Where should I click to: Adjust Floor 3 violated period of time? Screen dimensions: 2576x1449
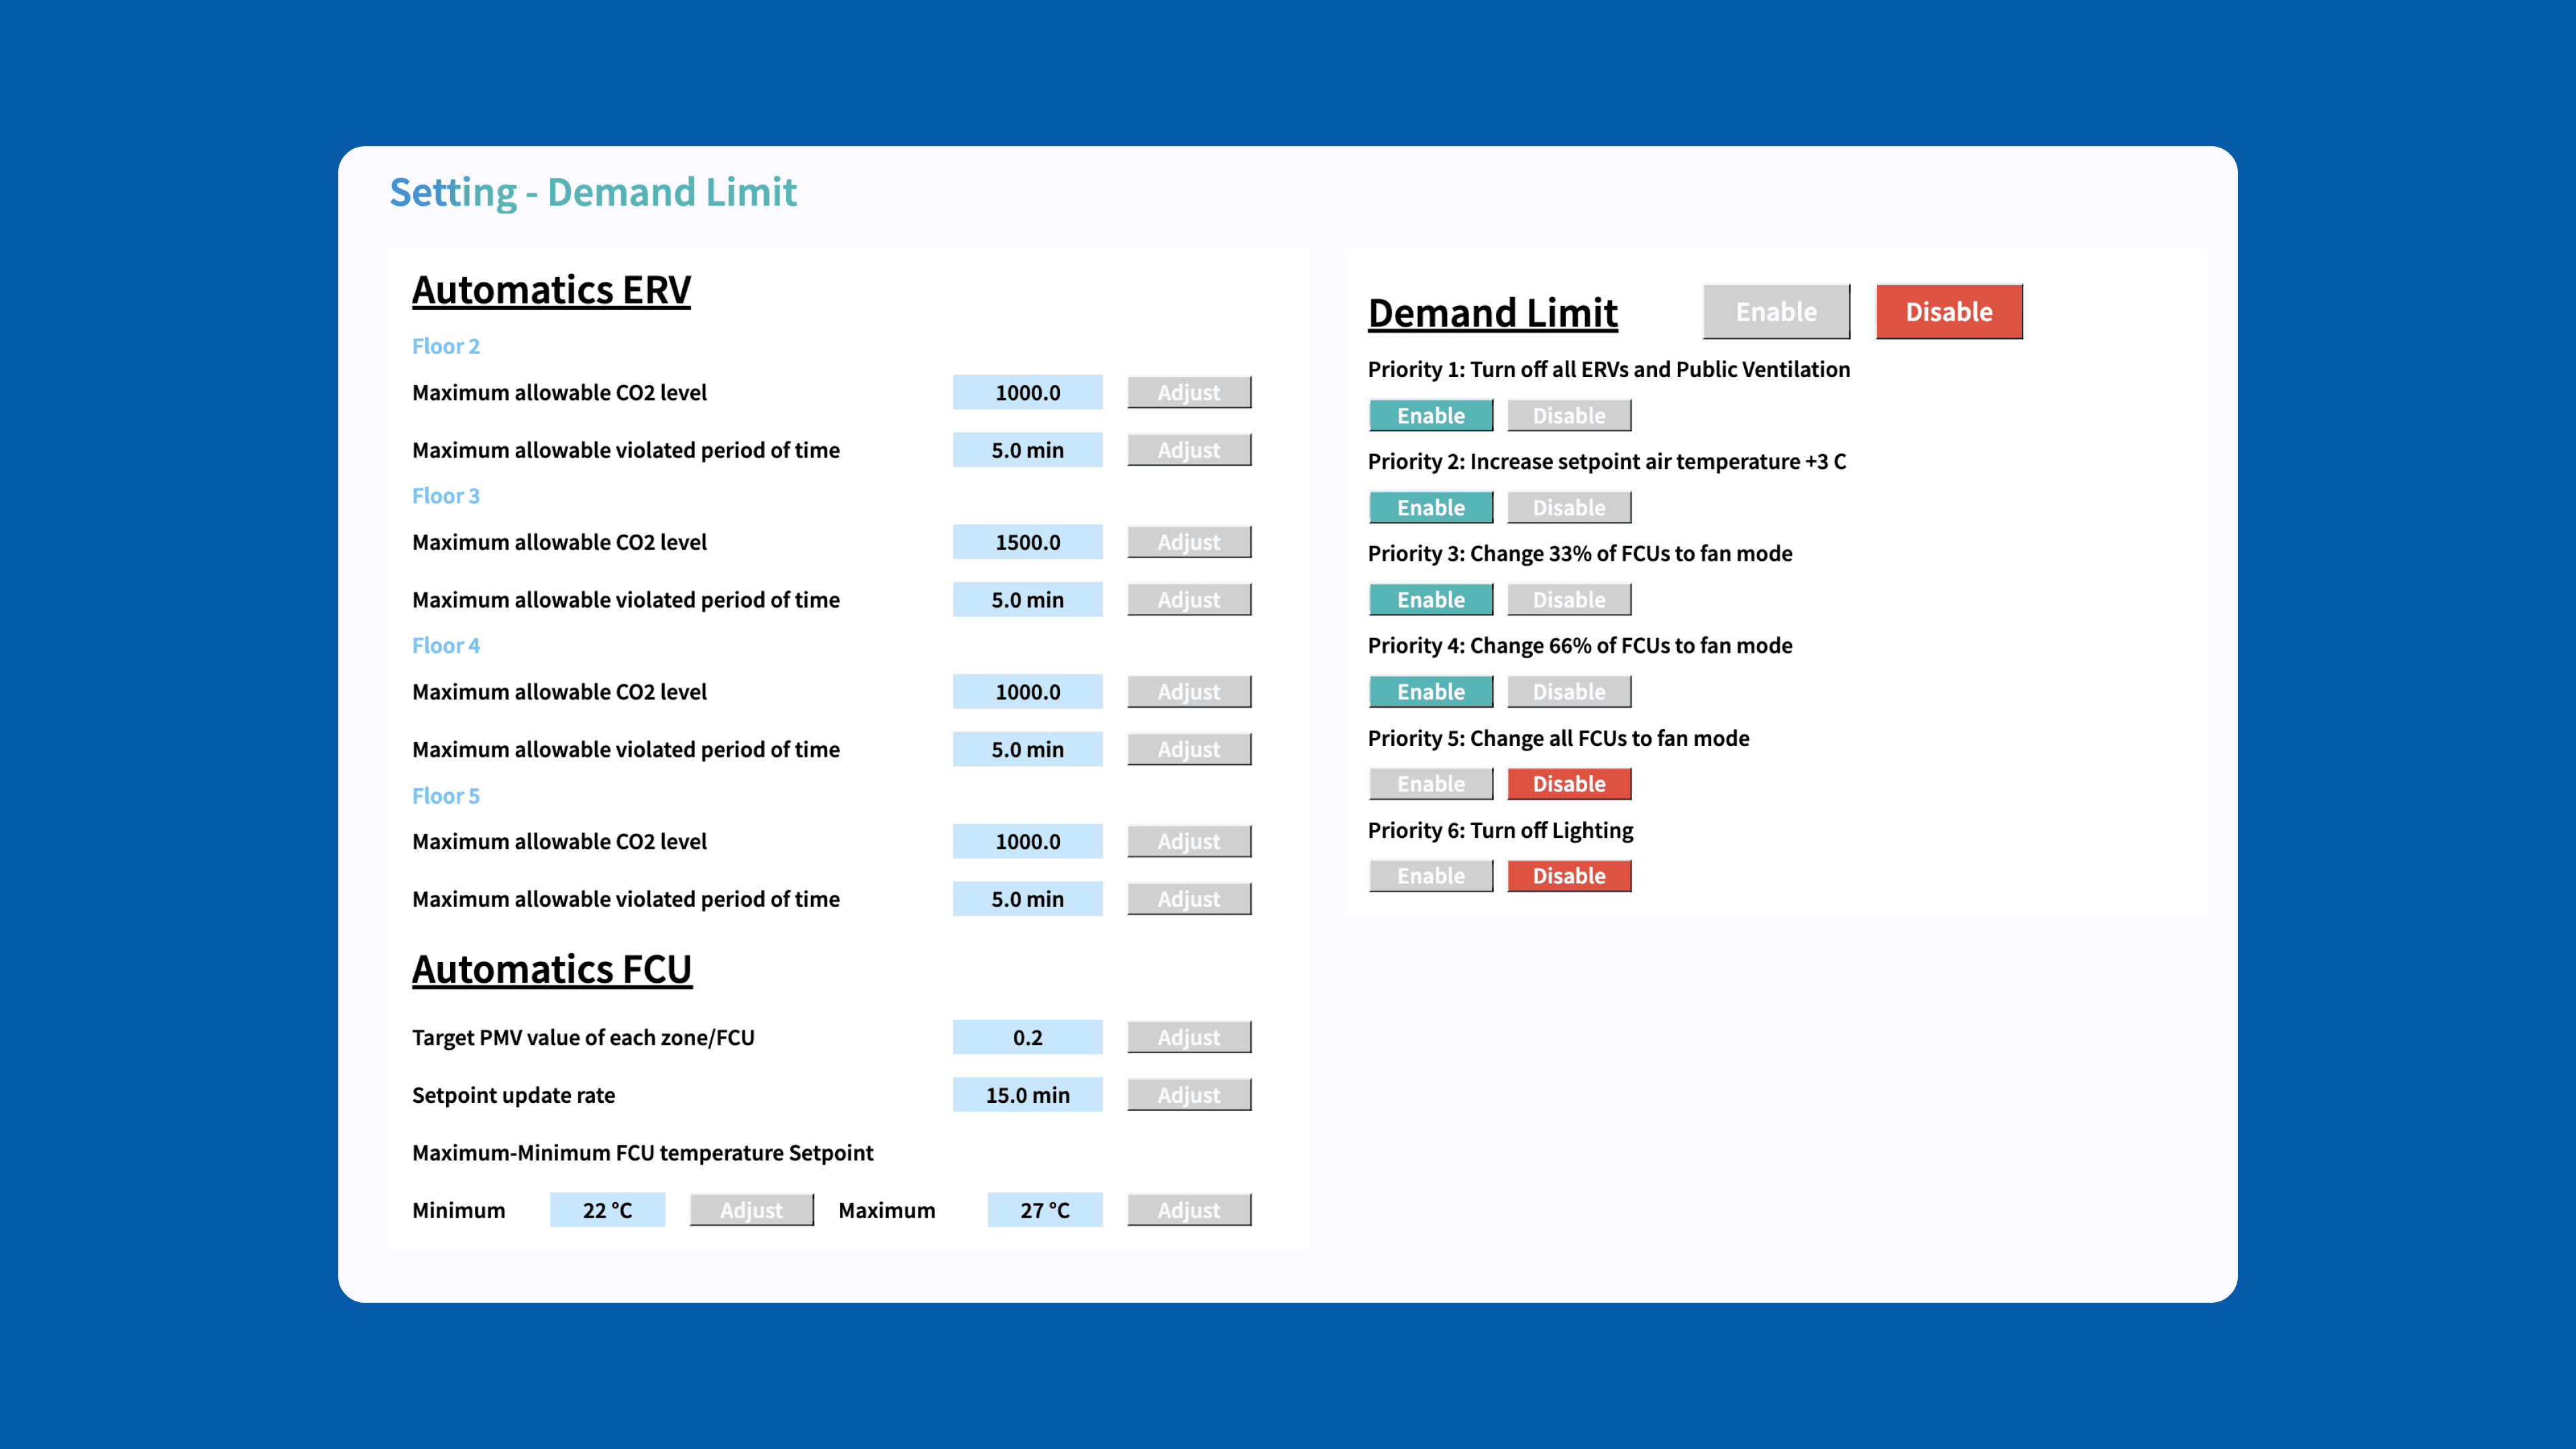[x=1188, y=600]
